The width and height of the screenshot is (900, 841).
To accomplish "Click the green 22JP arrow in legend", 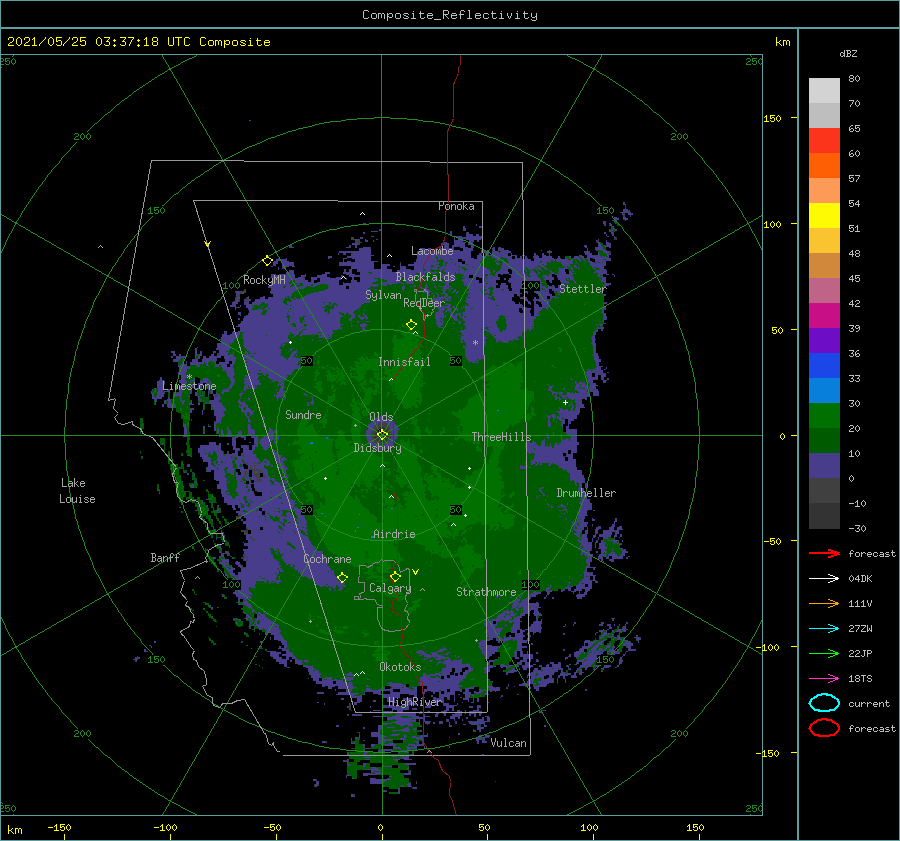I will click(x=824, y=653).
